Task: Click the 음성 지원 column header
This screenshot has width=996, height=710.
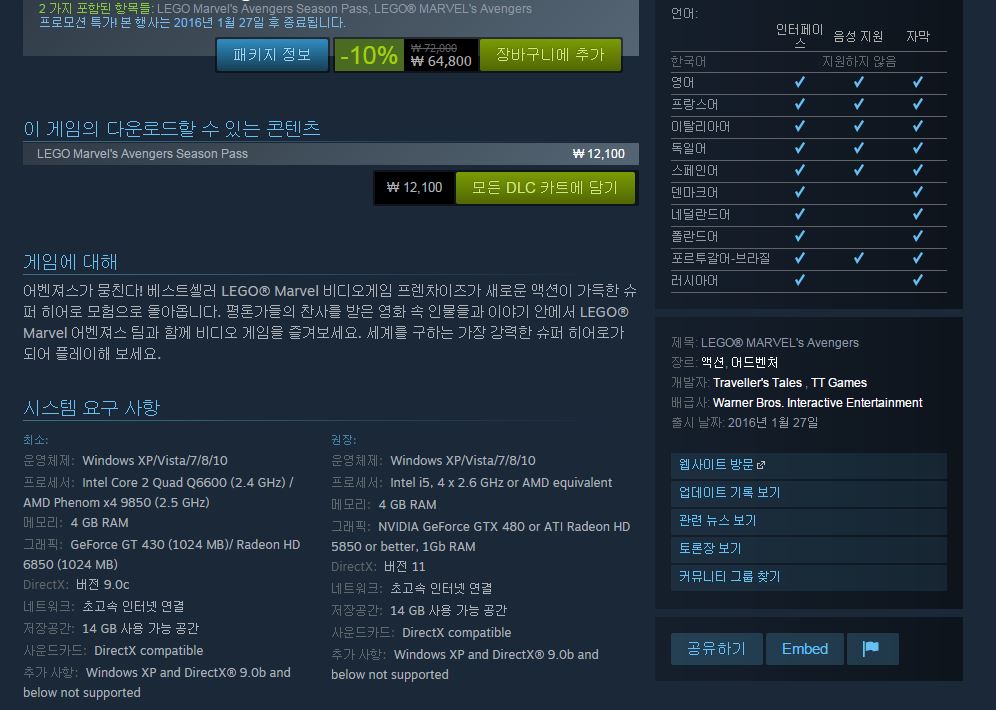Action: coord(858,36)
